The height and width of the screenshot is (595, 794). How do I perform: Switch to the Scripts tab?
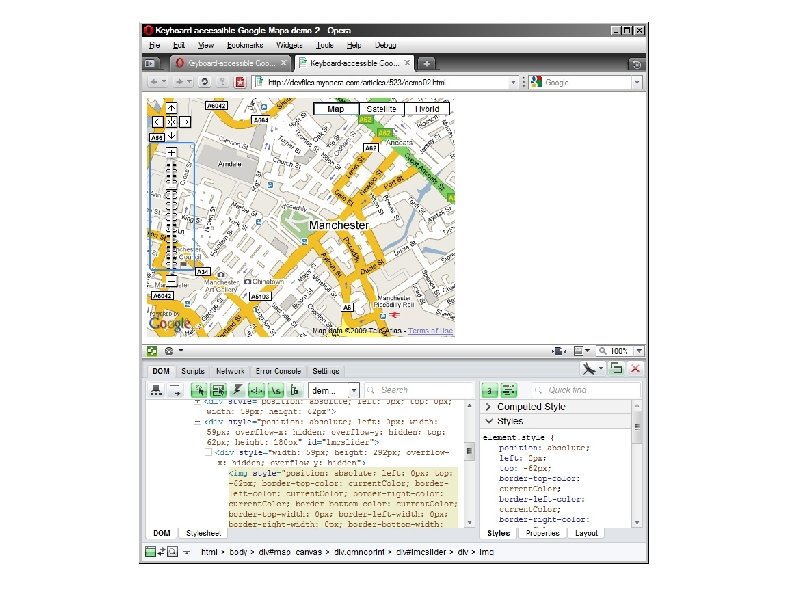tap(193, 371)
